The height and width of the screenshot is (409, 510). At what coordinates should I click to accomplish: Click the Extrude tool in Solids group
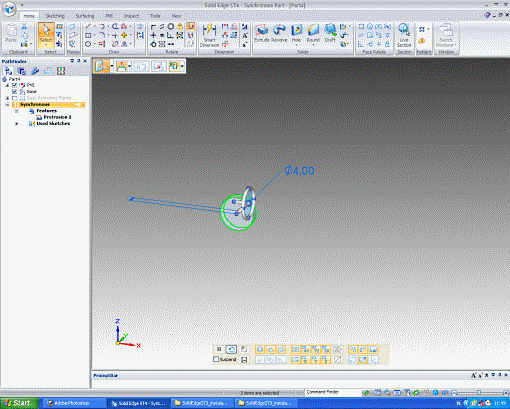[262, 34]
